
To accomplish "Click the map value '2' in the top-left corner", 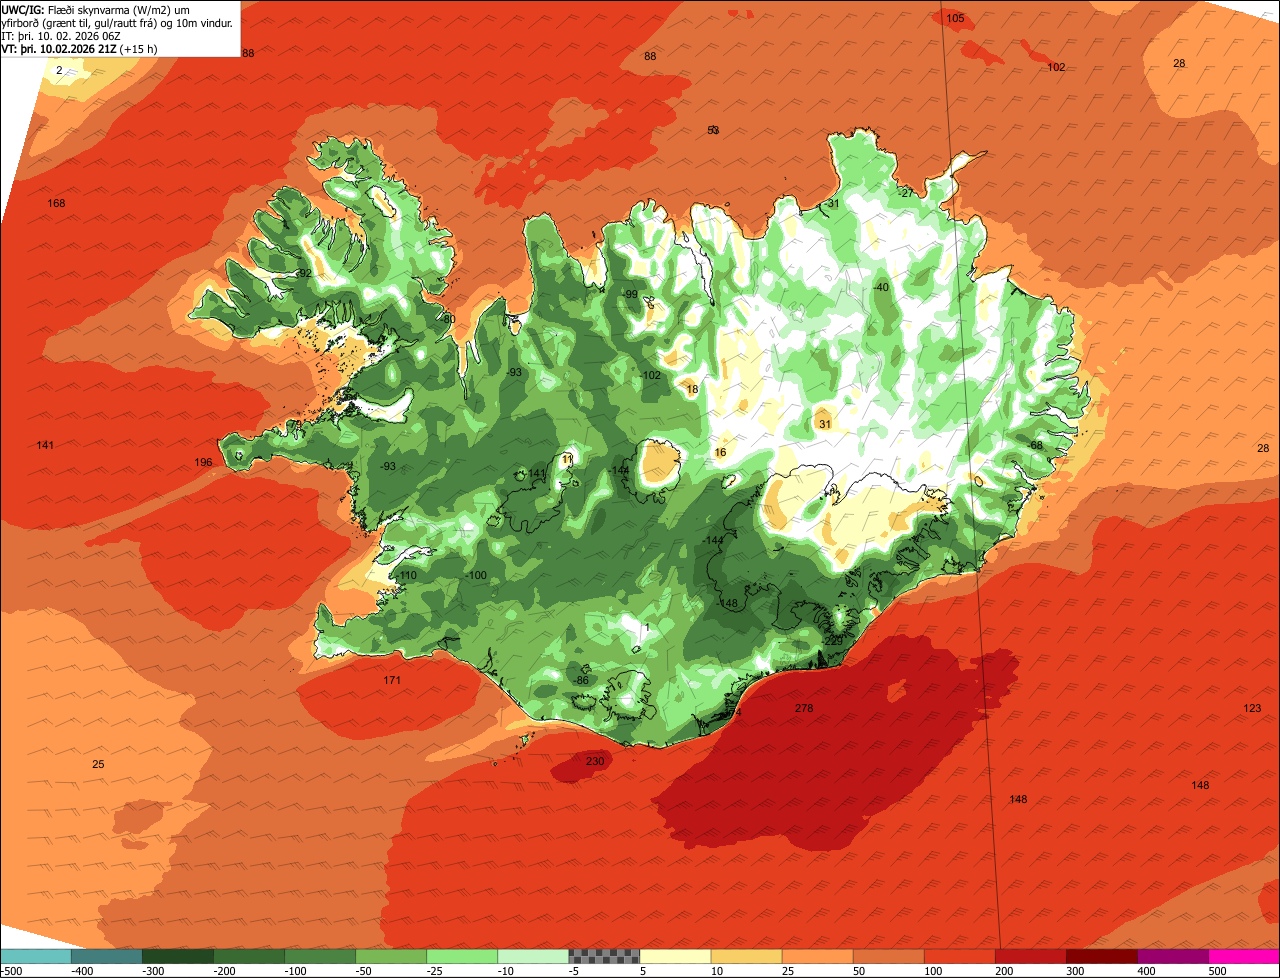I will pos(59,70).
